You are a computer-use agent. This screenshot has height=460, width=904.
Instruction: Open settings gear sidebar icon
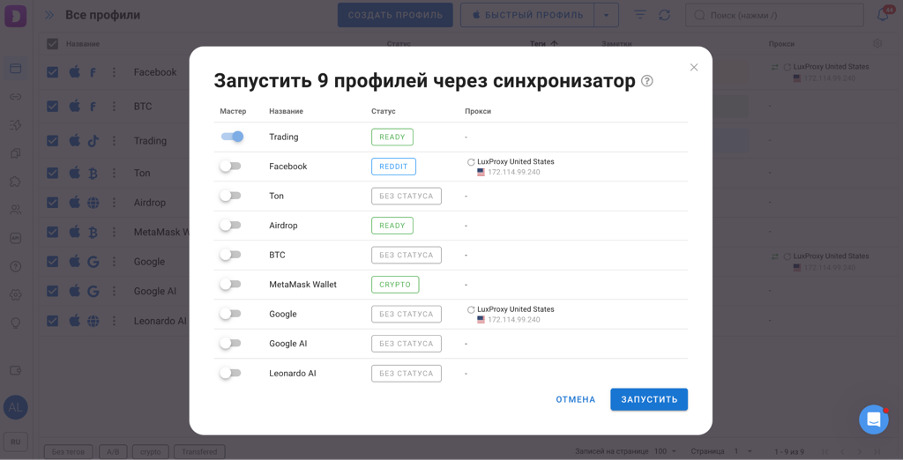16,295
